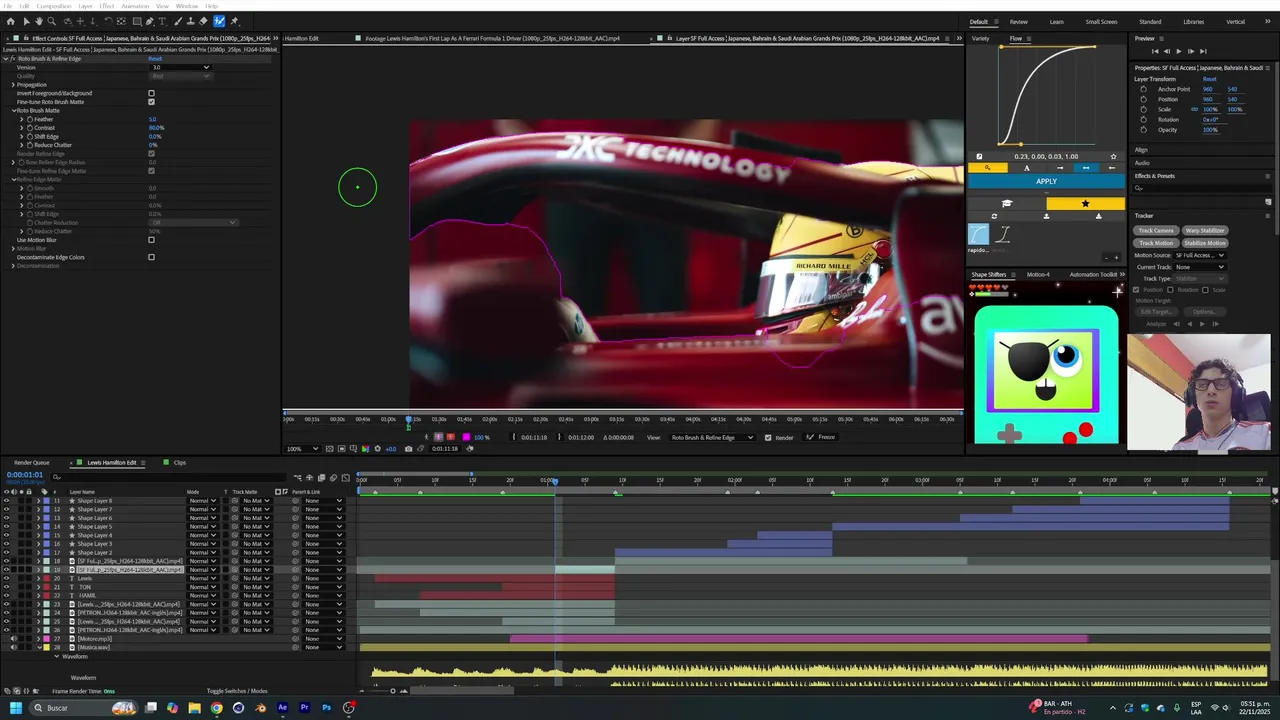Open the Motion Source dropdown in Tracker

pos(1199,255)
